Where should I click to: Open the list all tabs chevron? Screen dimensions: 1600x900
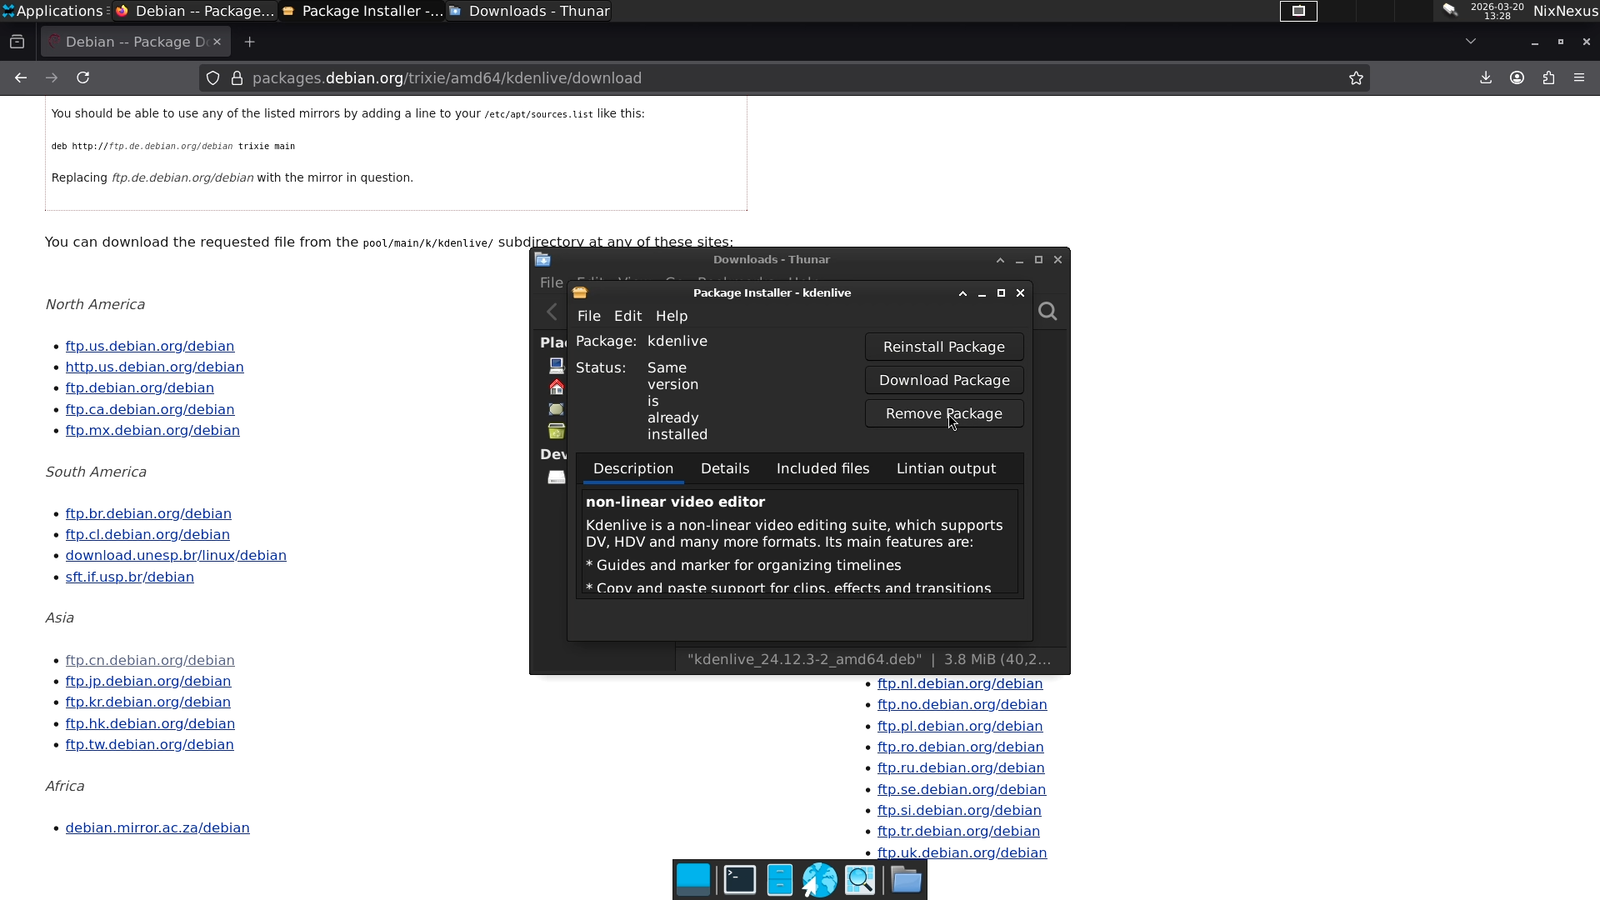(x=1470, y=42)
